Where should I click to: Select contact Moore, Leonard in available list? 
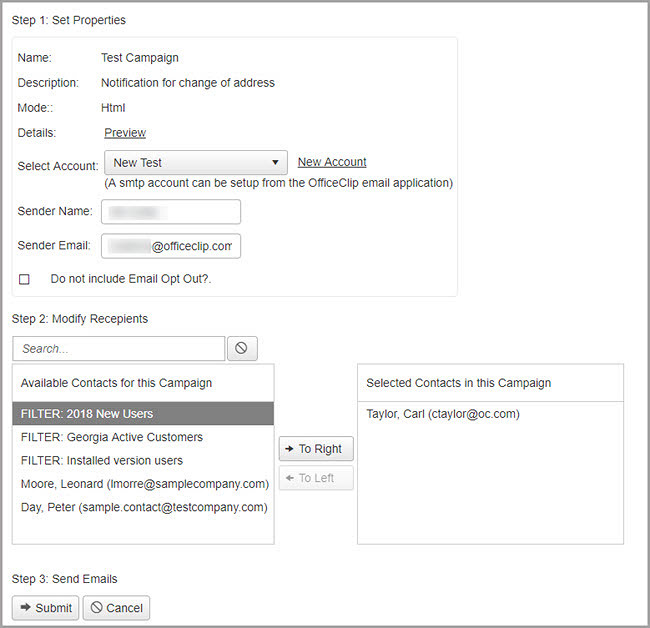[144, 484]
